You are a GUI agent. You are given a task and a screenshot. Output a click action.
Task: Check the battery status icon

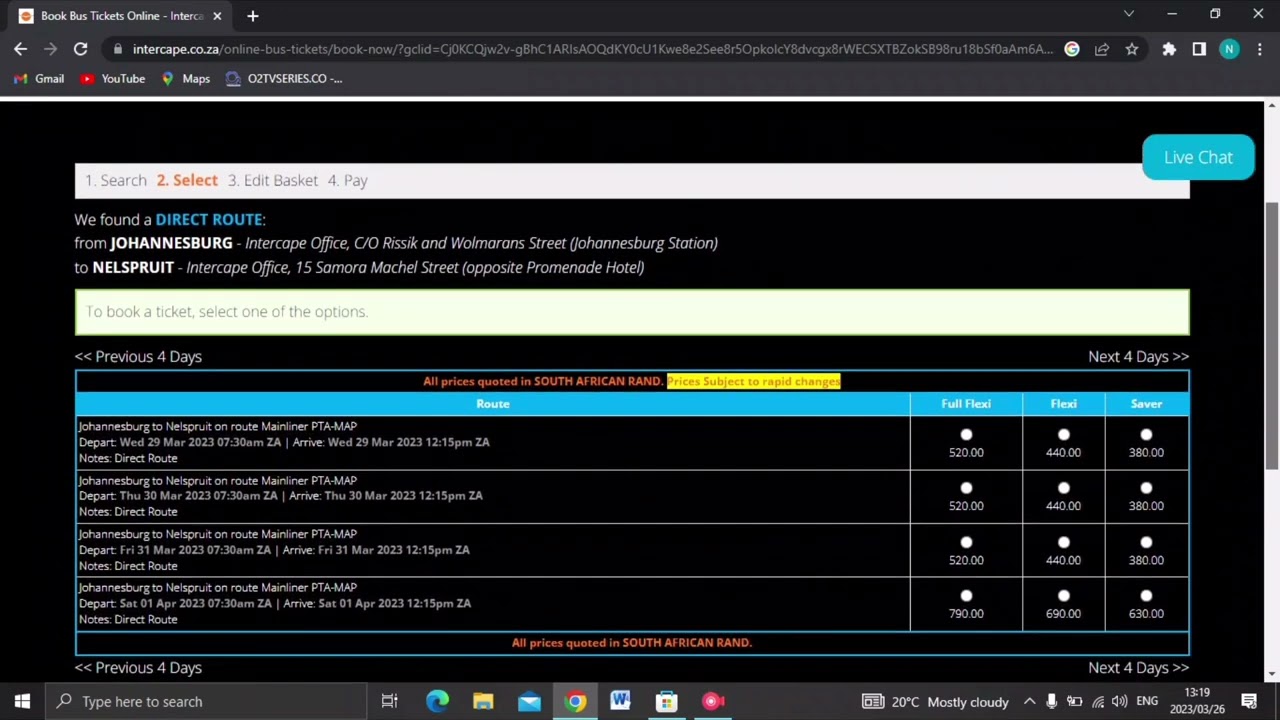(x=1074, y=701)
